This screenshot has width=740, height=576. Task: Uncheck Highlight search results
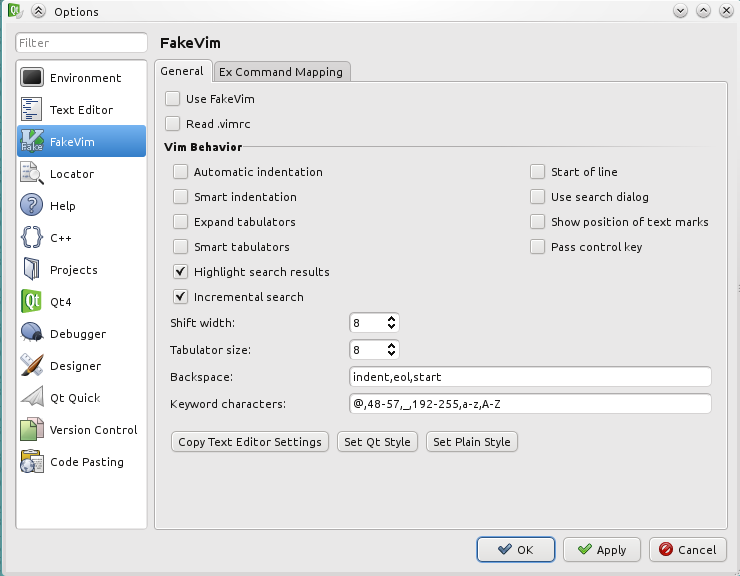coord(180,272)
